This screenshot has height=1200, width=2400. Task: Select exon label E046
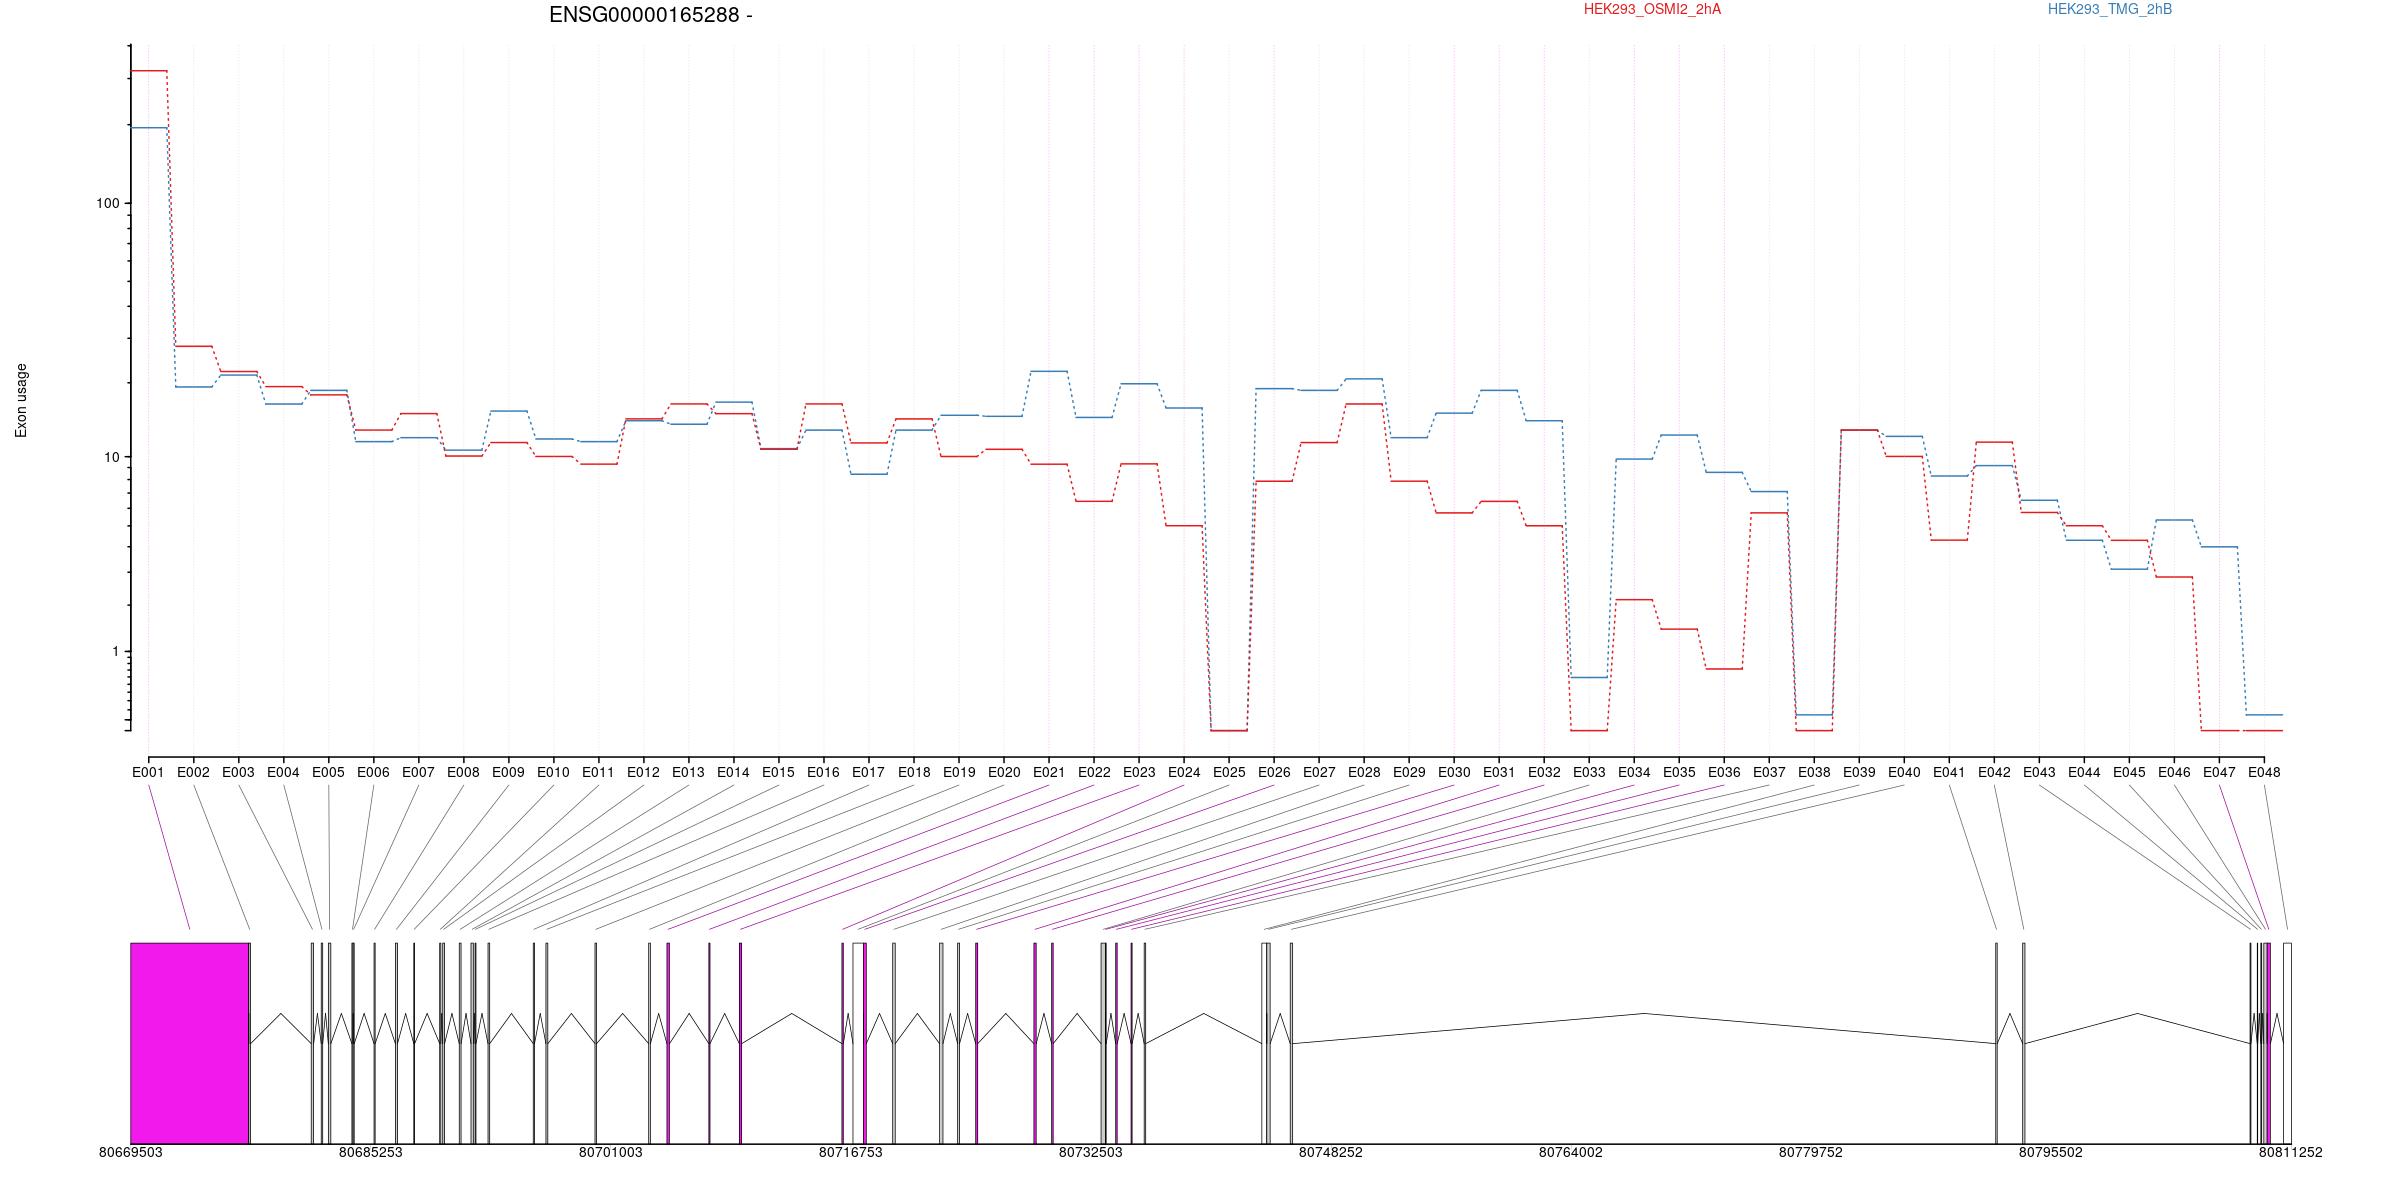point(2174,772)
